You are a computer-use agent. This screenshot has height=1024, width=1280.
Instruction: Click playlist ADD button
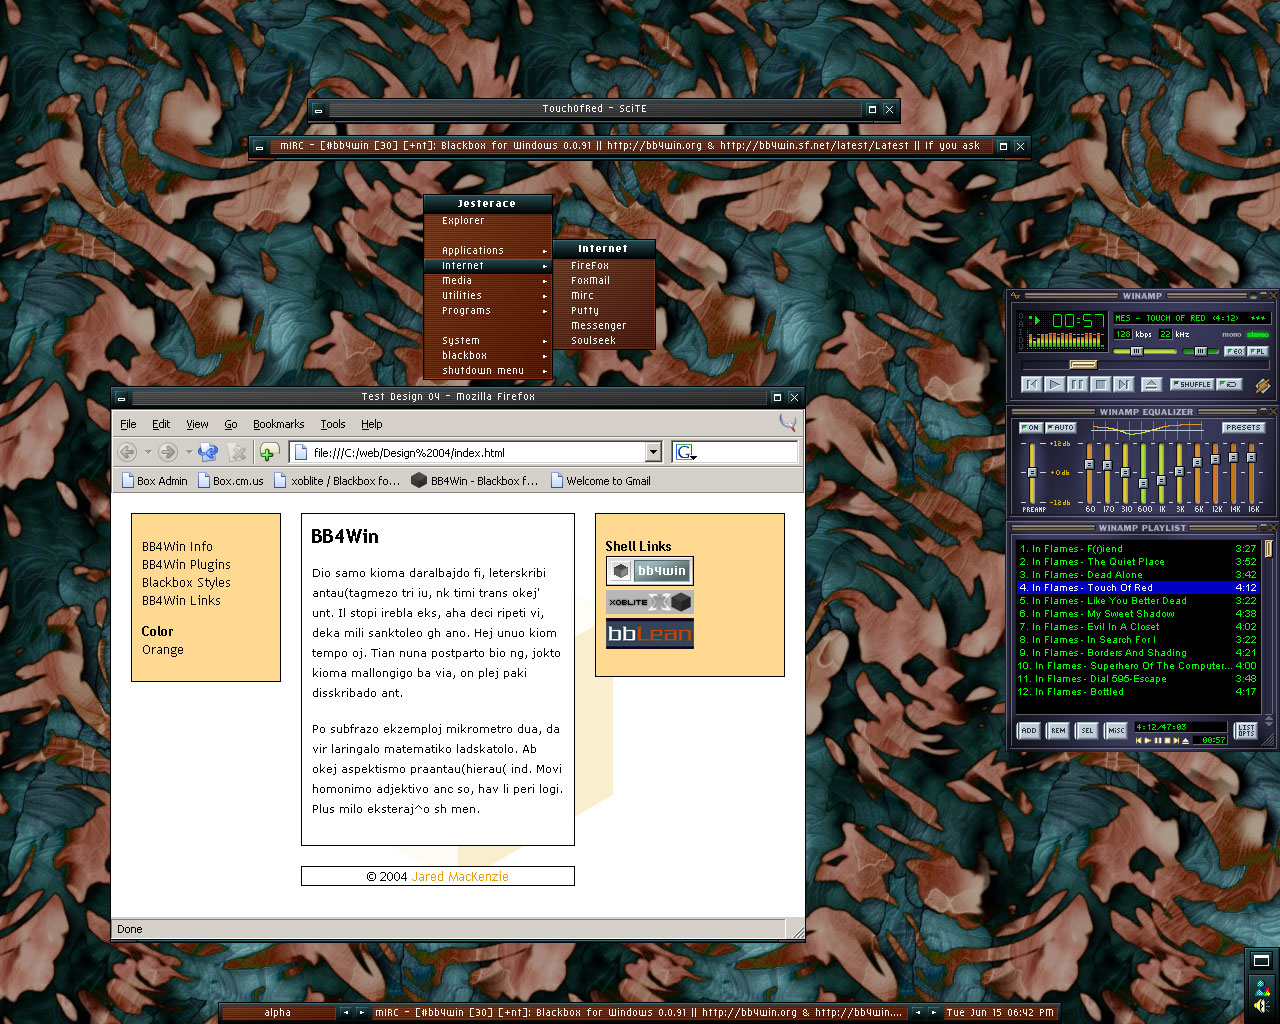pyautogui.click(x=1029, y=731)
